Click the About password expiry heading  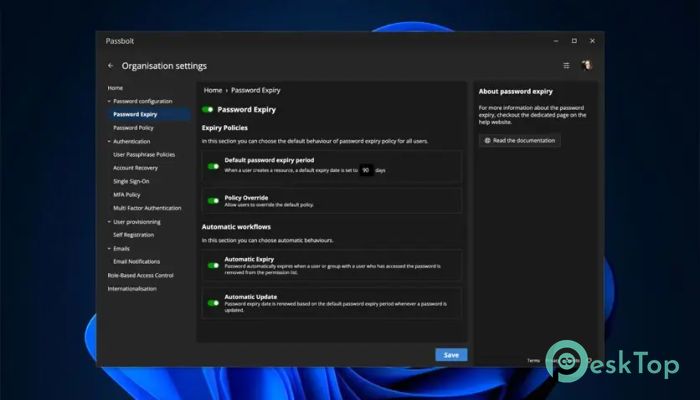(x=516, y=92)
